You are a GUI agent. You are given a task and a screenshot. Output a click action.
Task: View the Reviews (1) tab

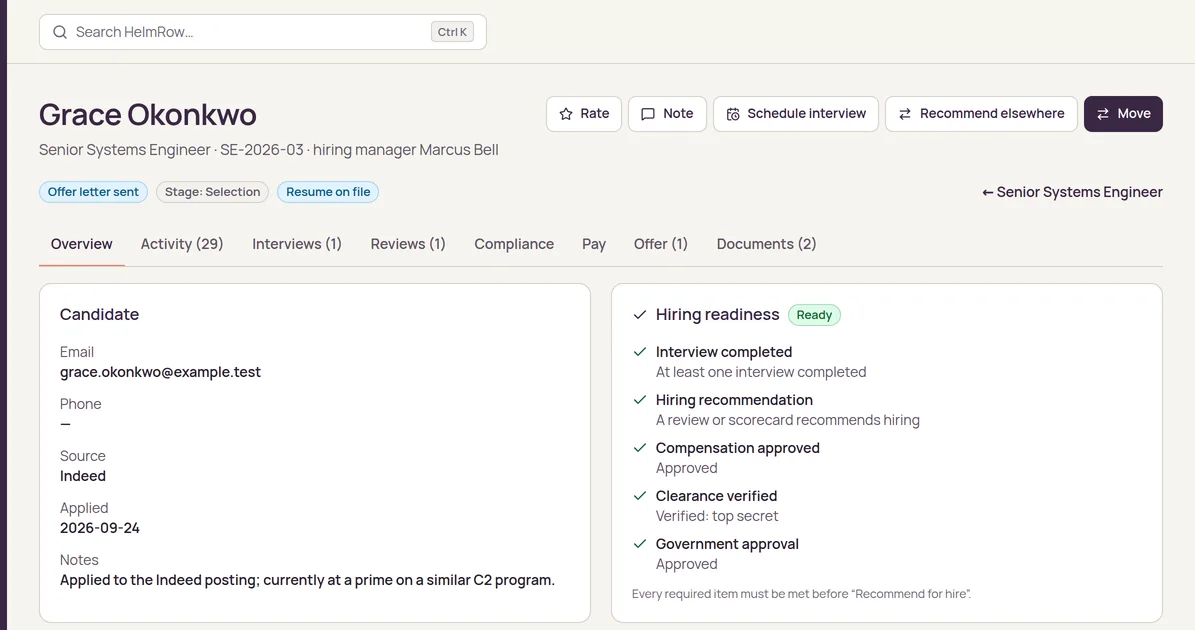[x=408, y=244]
